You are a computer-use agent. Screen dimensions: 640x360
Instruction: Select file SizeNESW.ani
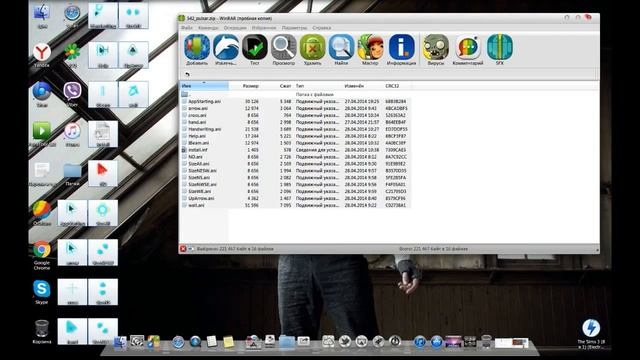pos(296,171)
